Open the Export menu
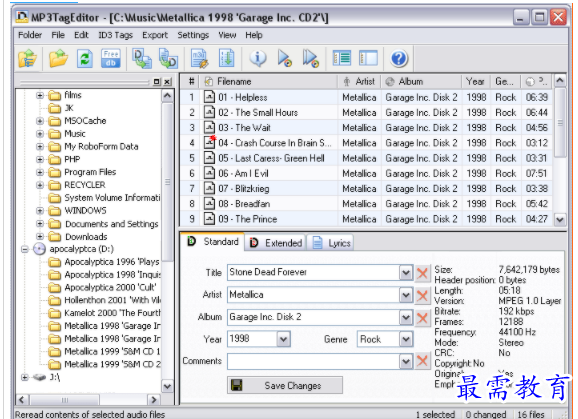 [155, 35]
